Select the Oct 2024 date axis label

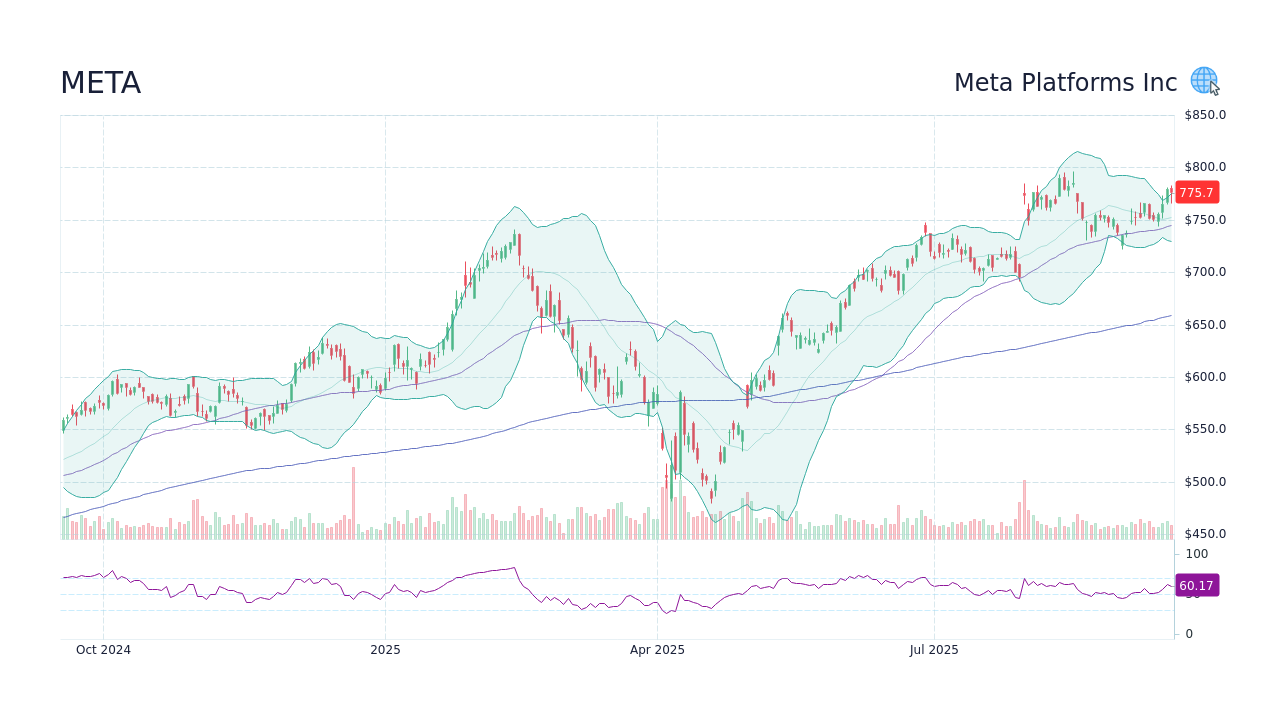[x=103, y=650]
